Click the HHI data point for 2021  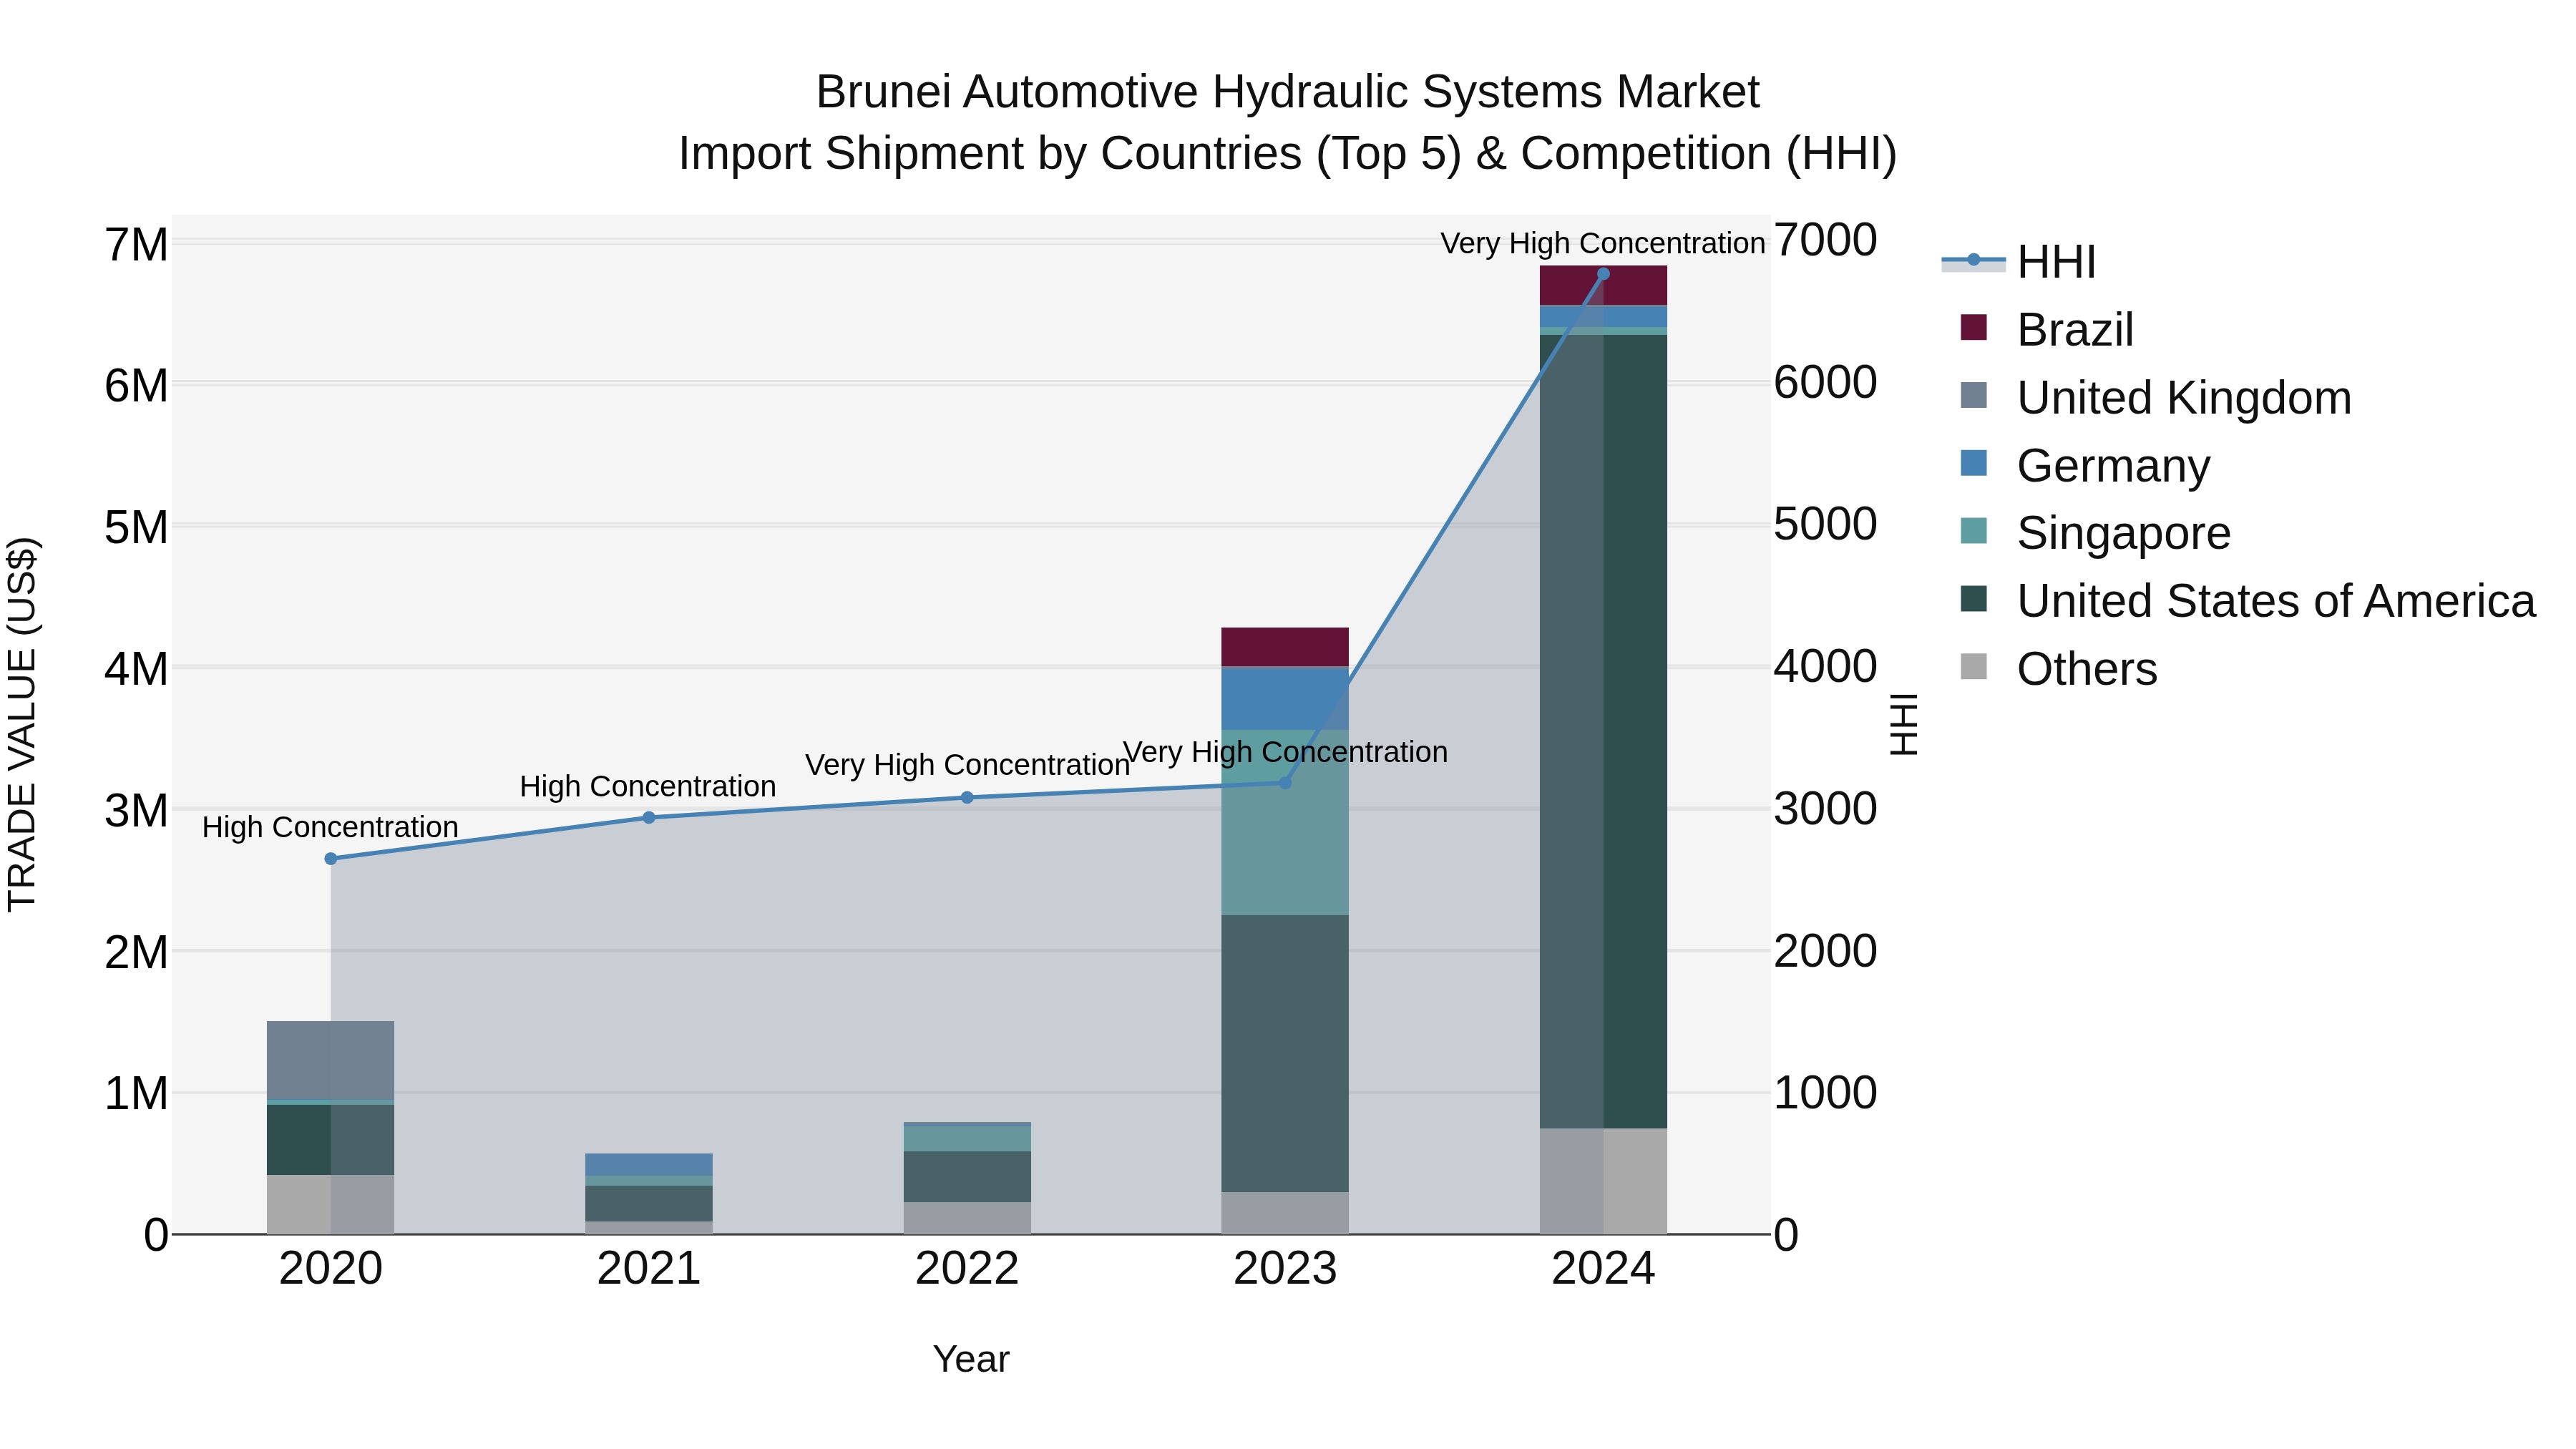pyautogui.click(x=649, y=818)
